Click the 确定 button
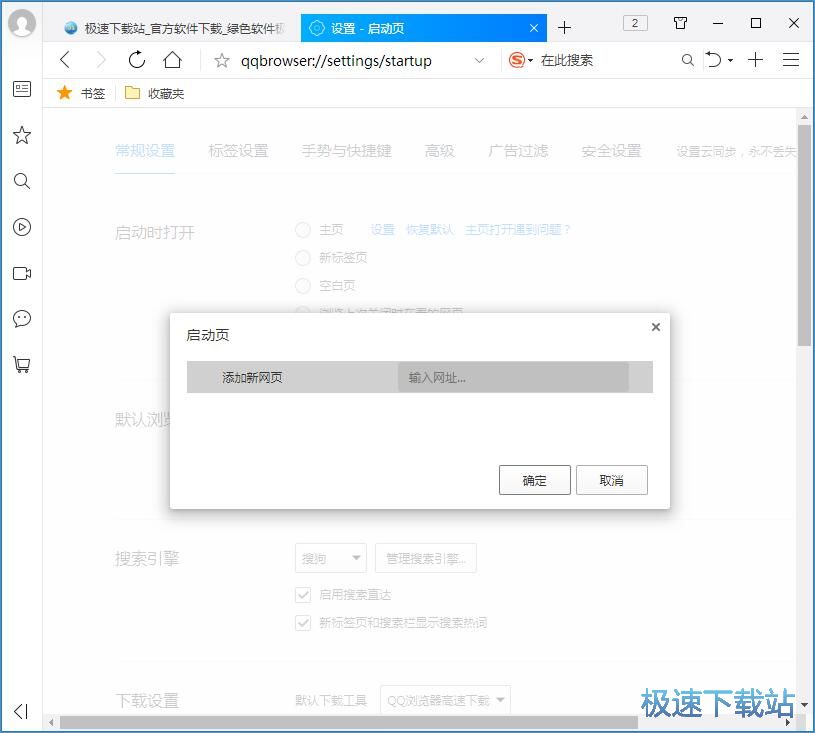 534,480
